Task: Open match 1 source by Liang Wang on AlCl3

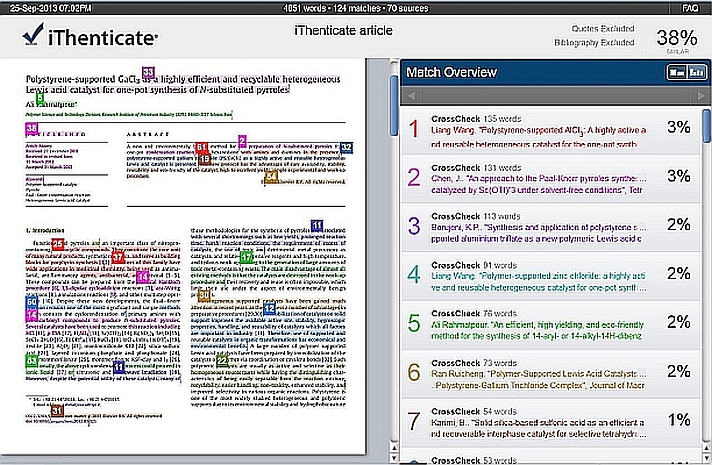Action: (550, 131)
